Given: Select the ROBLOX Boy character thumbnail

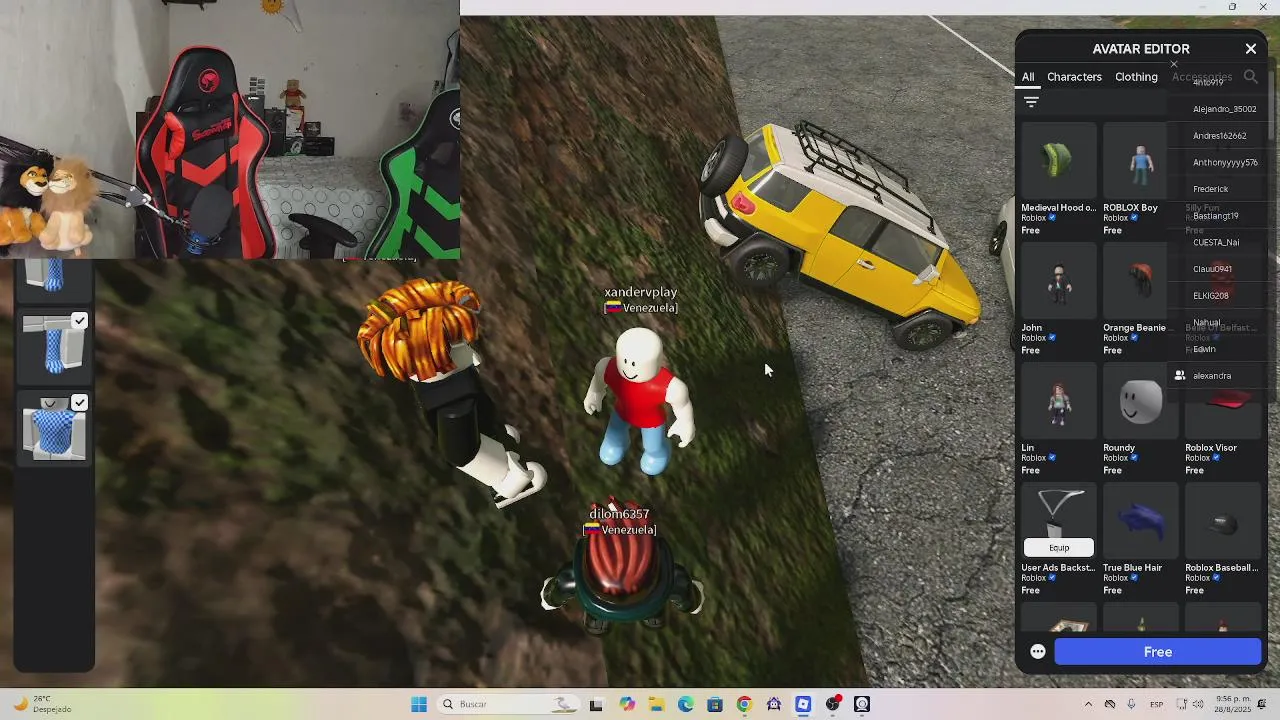Looking at the screenshot, I should (1140, 162).
